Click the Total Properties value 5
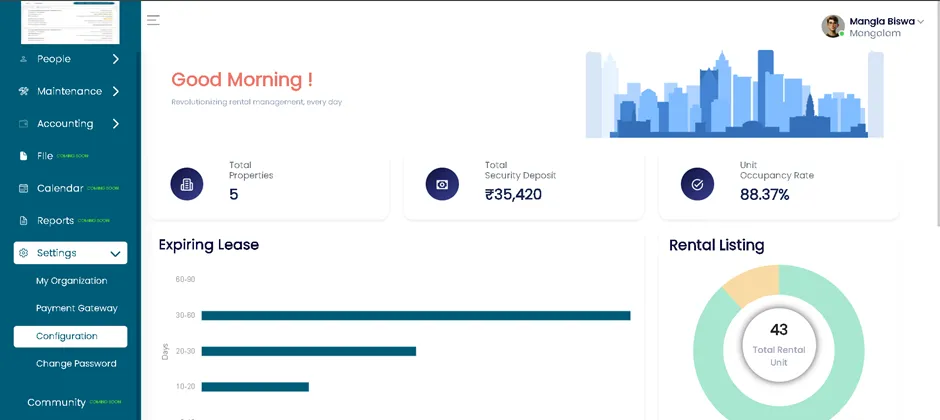 pyautogui.click(x=234, y=194)
